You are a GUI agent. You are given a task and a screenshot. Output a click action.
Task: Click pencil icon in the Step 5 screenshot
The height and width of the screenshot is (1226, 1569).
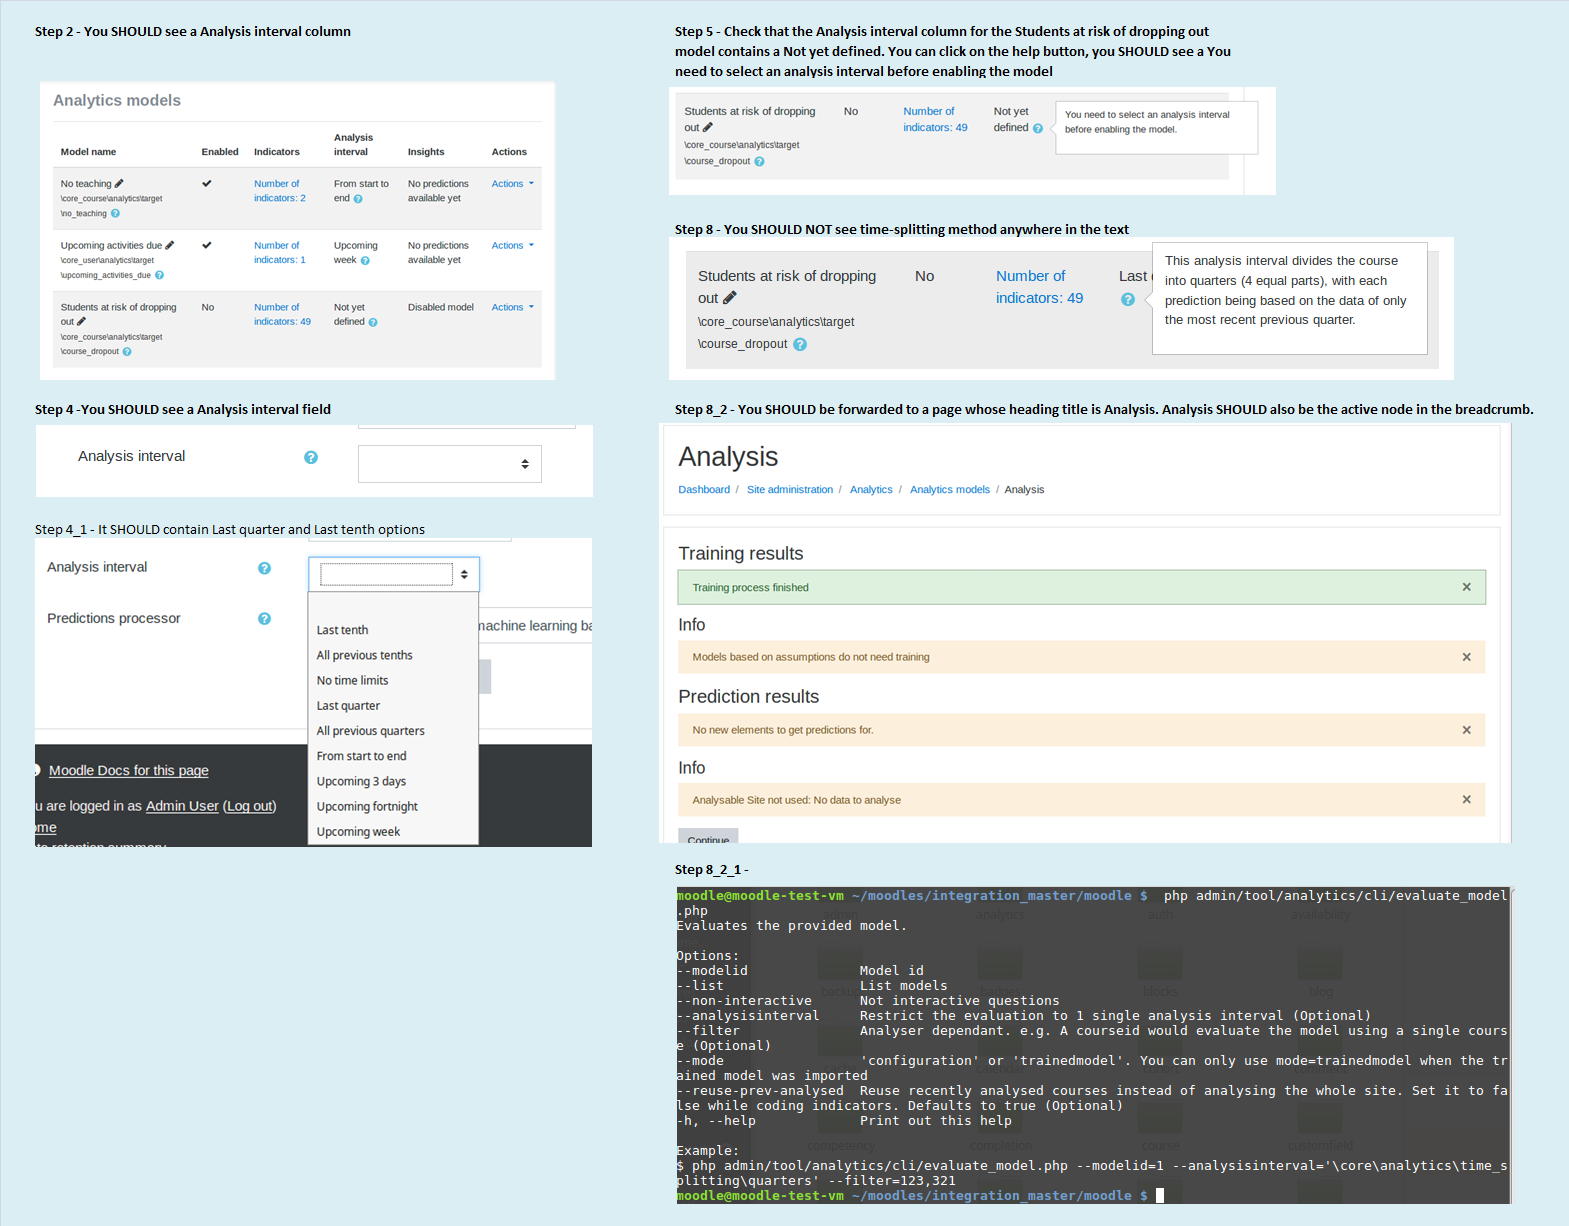click(708, 127)
